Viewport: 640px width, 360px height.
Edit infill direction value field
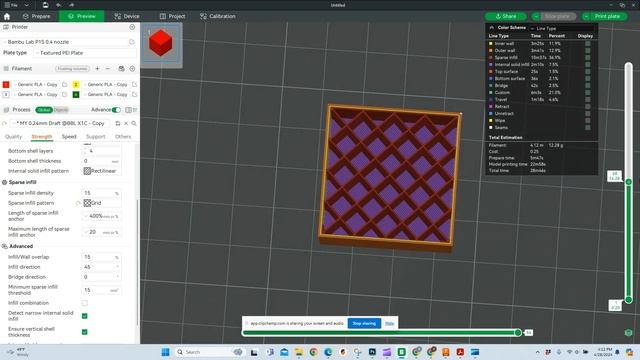coord(101,267)
